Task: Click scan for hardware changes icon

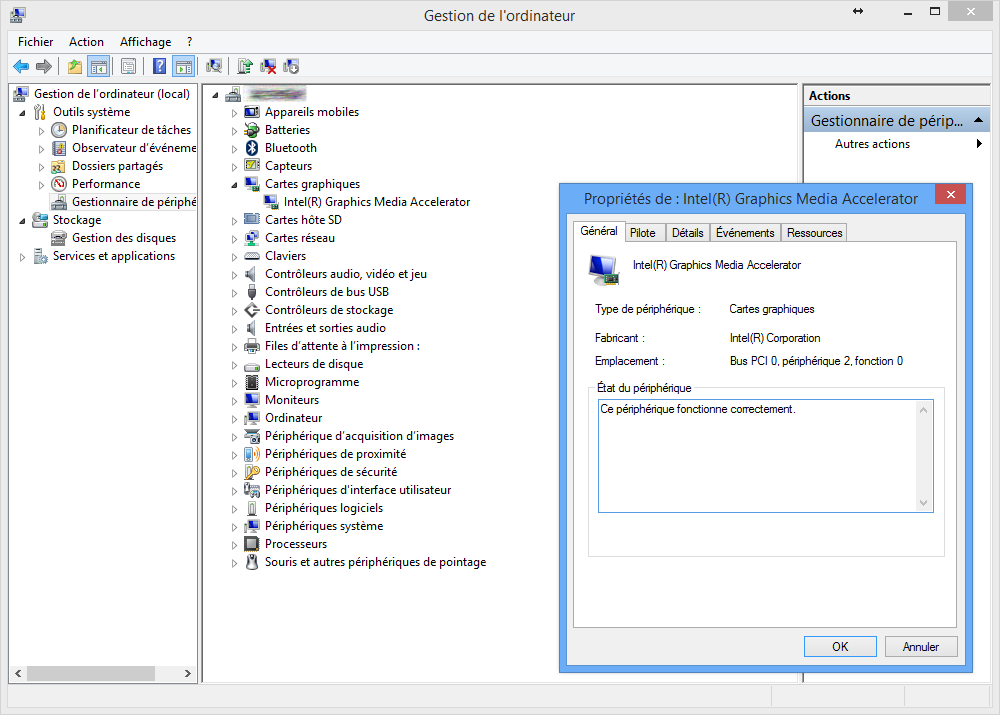Action: [214, 67]
